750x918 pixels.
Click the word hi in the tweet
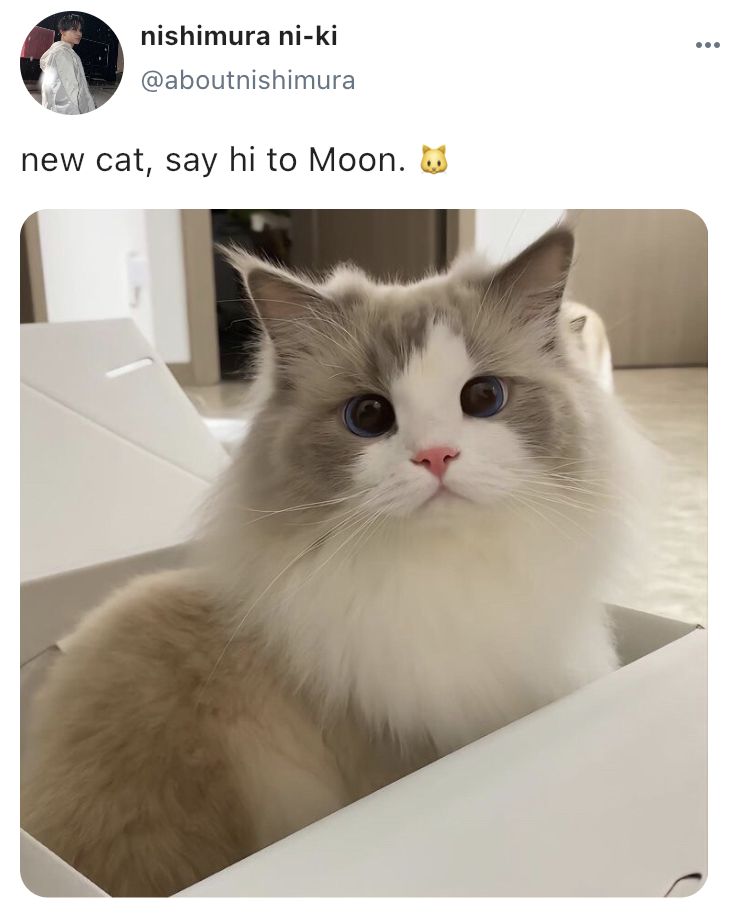coord(242,160)
